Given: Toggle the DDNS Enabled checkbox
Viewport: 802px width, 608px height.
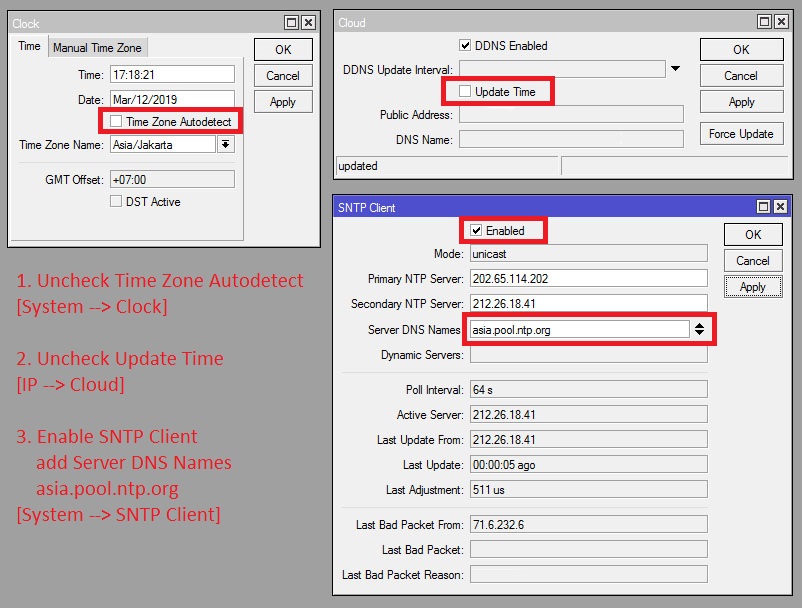Looking at the screenshot, I should click(465, 46).
